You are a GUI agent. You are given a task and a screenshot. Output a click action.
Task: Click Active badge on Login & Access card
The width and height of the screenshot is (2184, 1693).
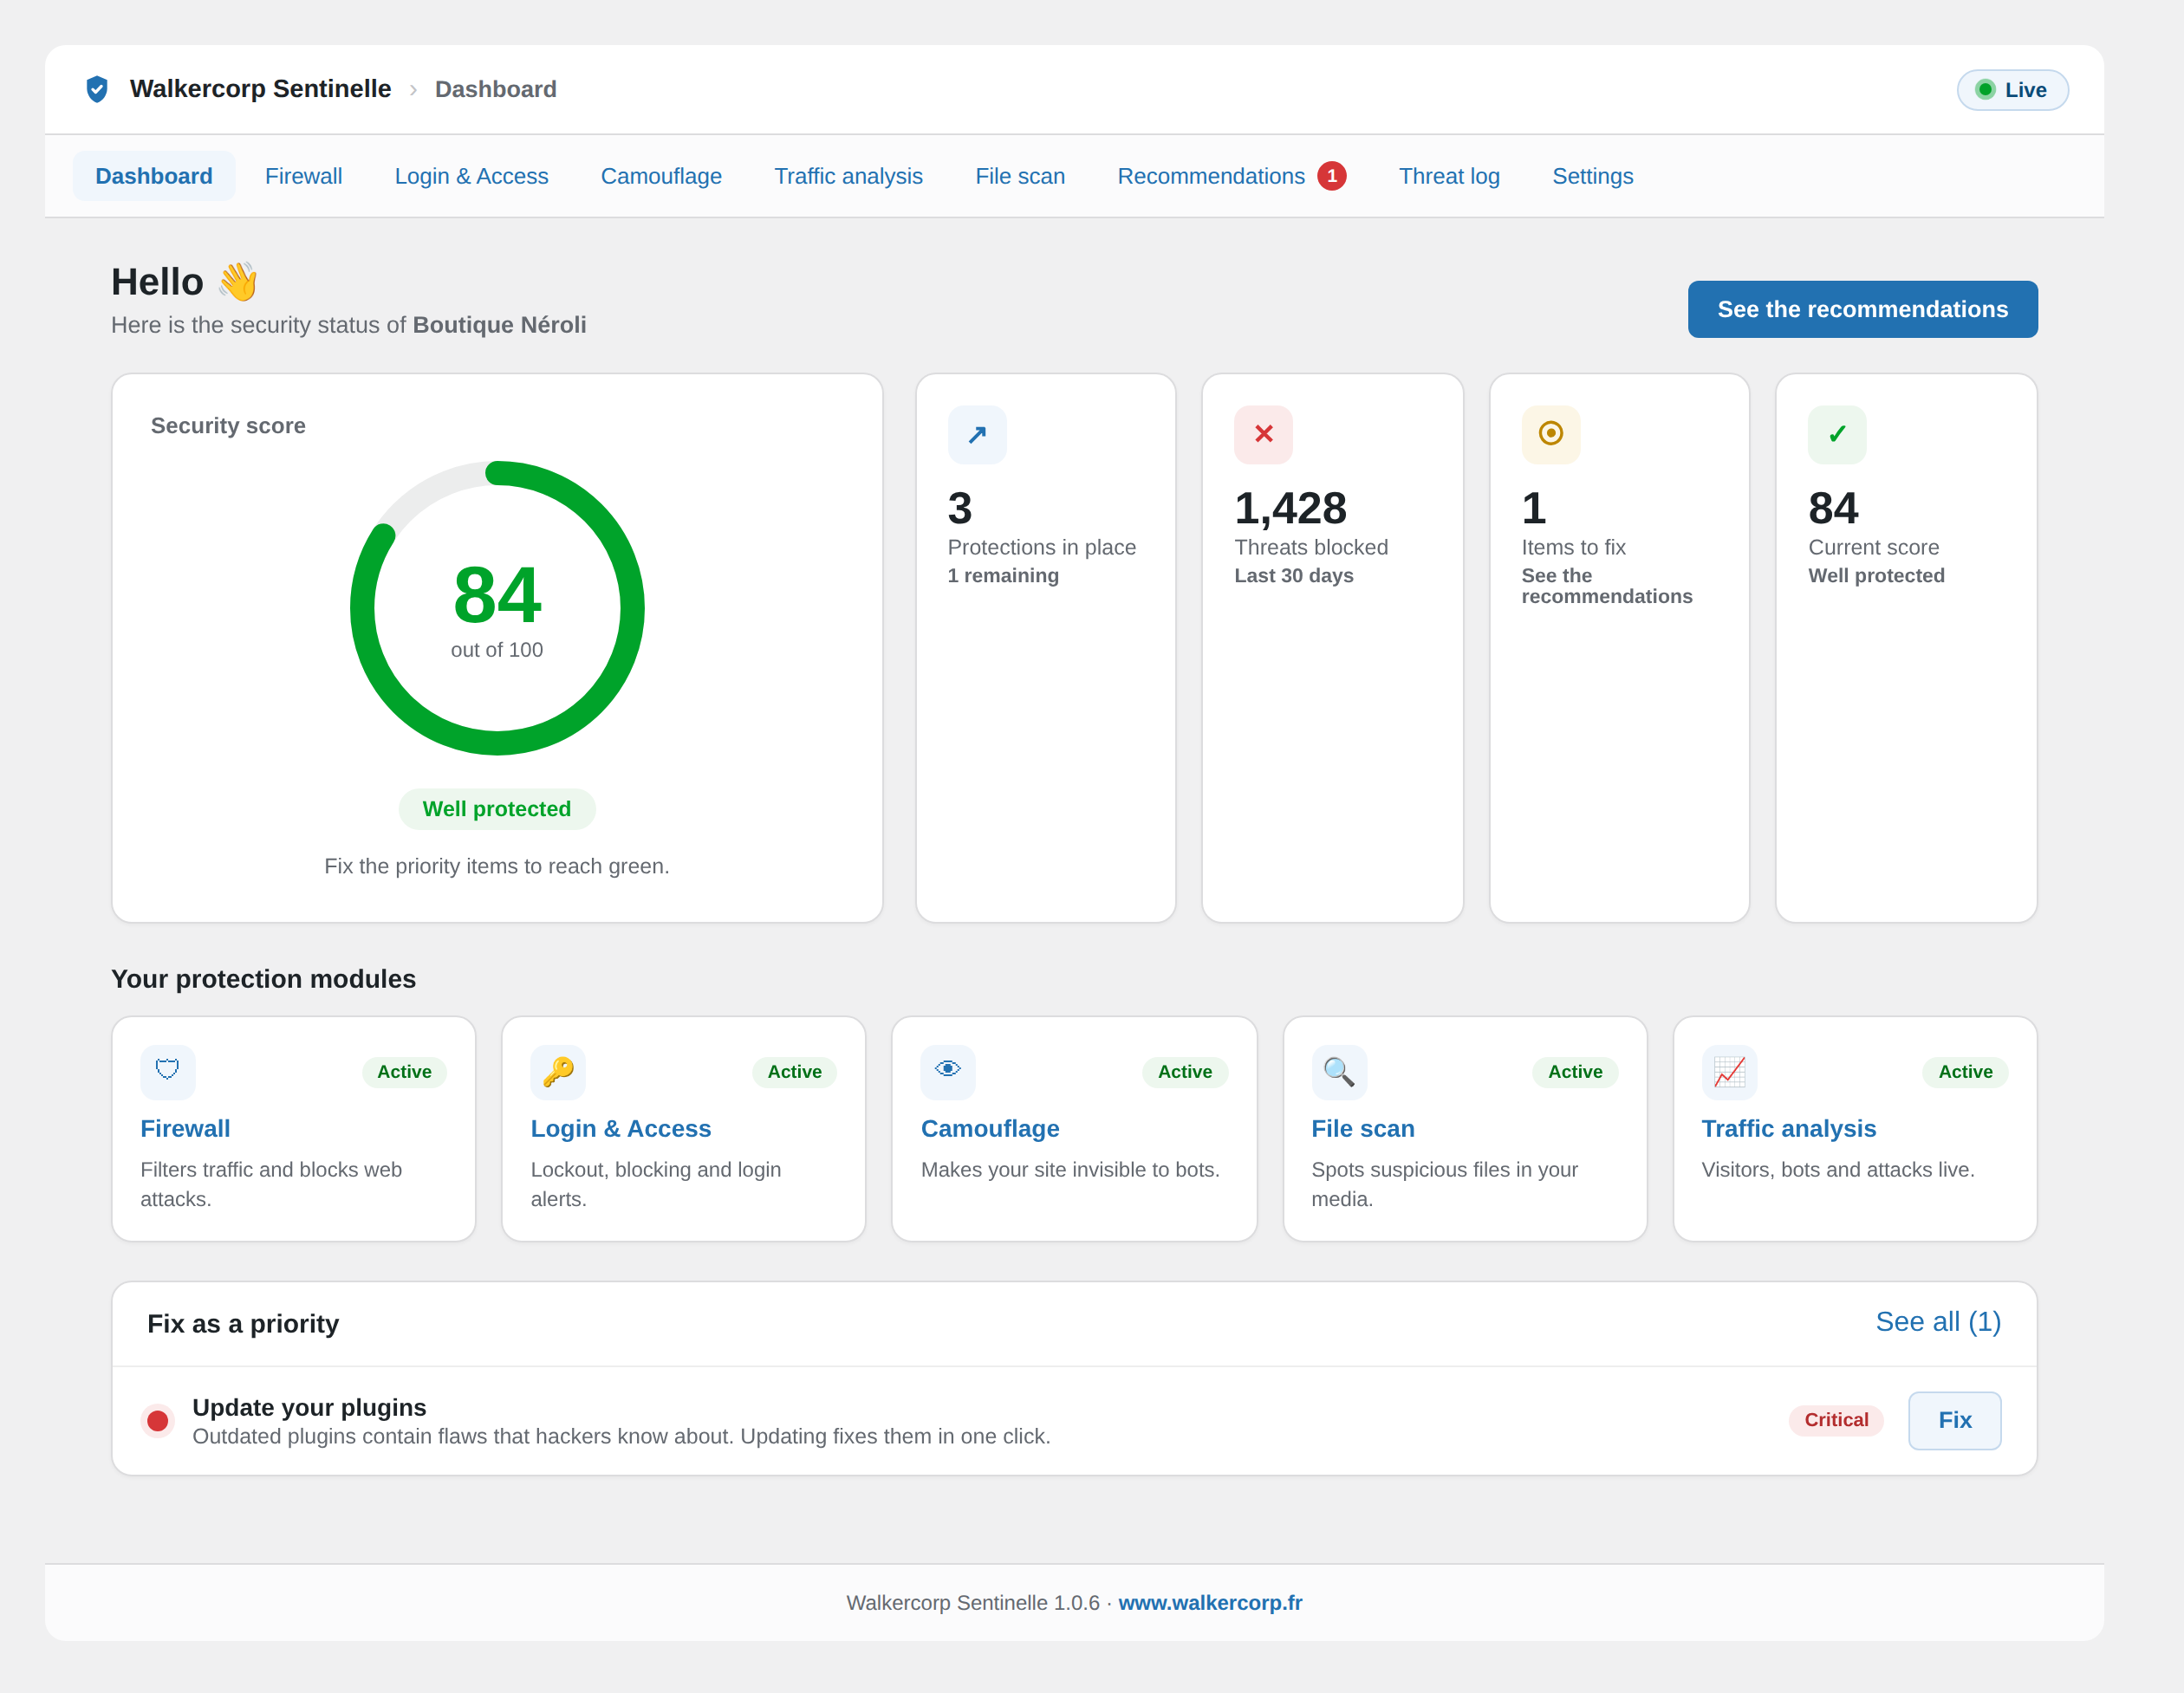tap(794, 1071)
